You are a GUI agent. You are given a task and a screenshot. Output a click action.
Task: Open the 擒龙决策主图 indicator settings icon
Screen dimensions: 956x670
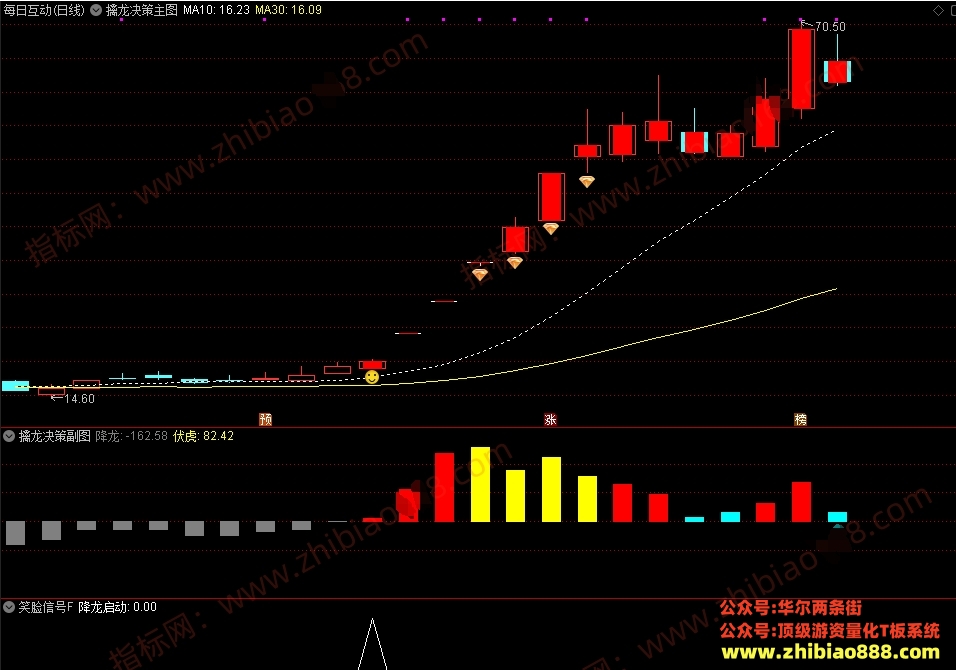96,10
